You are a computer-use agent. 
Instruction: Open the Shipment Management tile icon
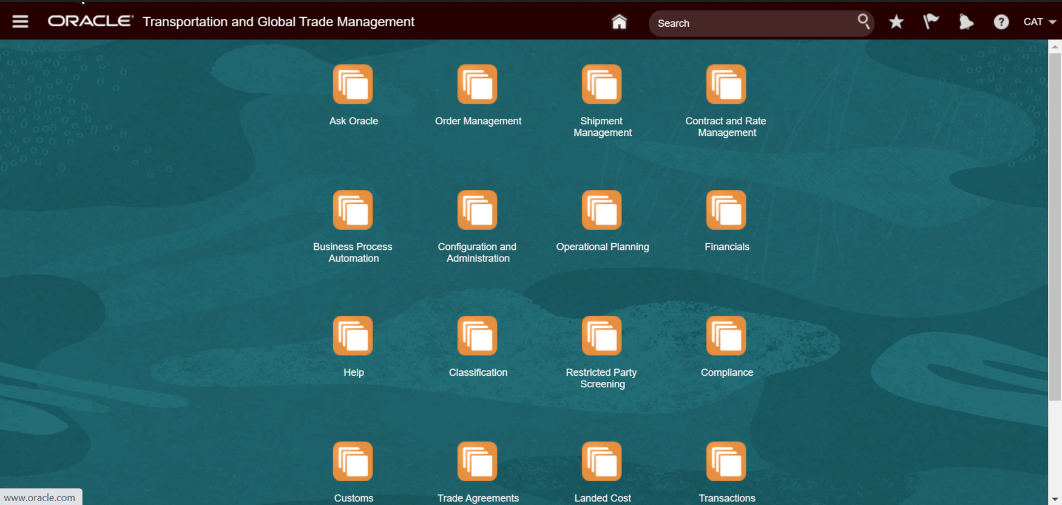[x=602, y=84]
